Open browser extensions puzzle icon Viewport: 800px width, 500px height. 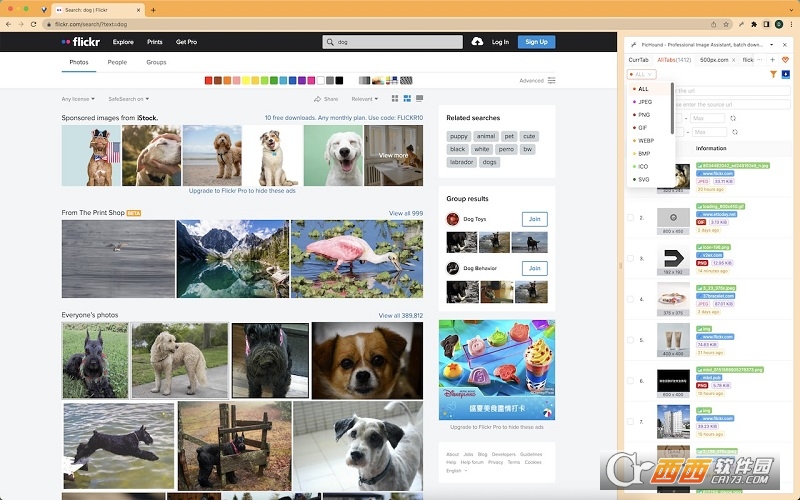coord(754,24)
